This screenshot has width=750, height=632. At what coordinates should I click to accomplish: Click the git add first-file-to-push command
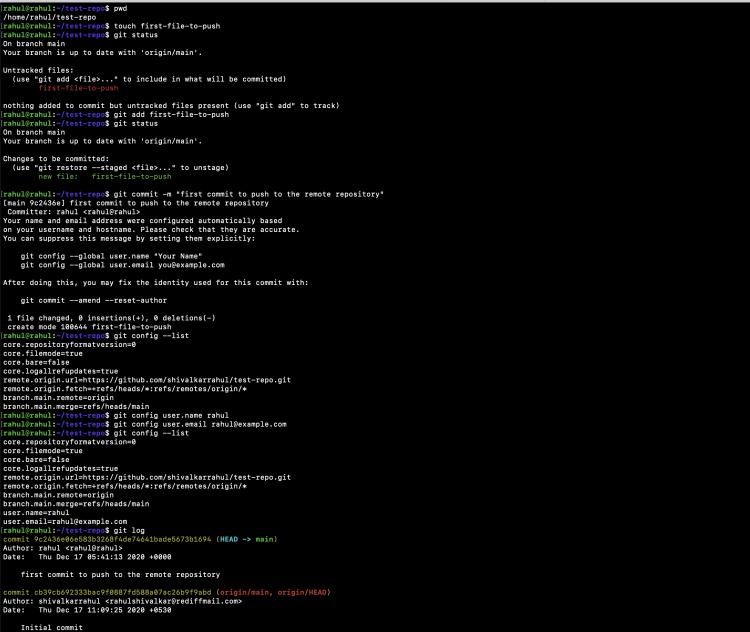coord(172,114)
